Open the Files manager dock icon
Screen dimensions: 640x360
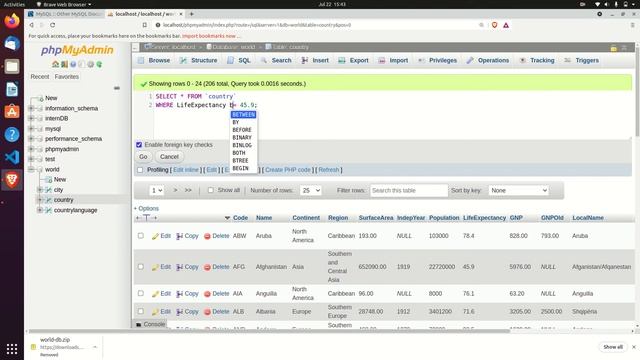[12, 66]
